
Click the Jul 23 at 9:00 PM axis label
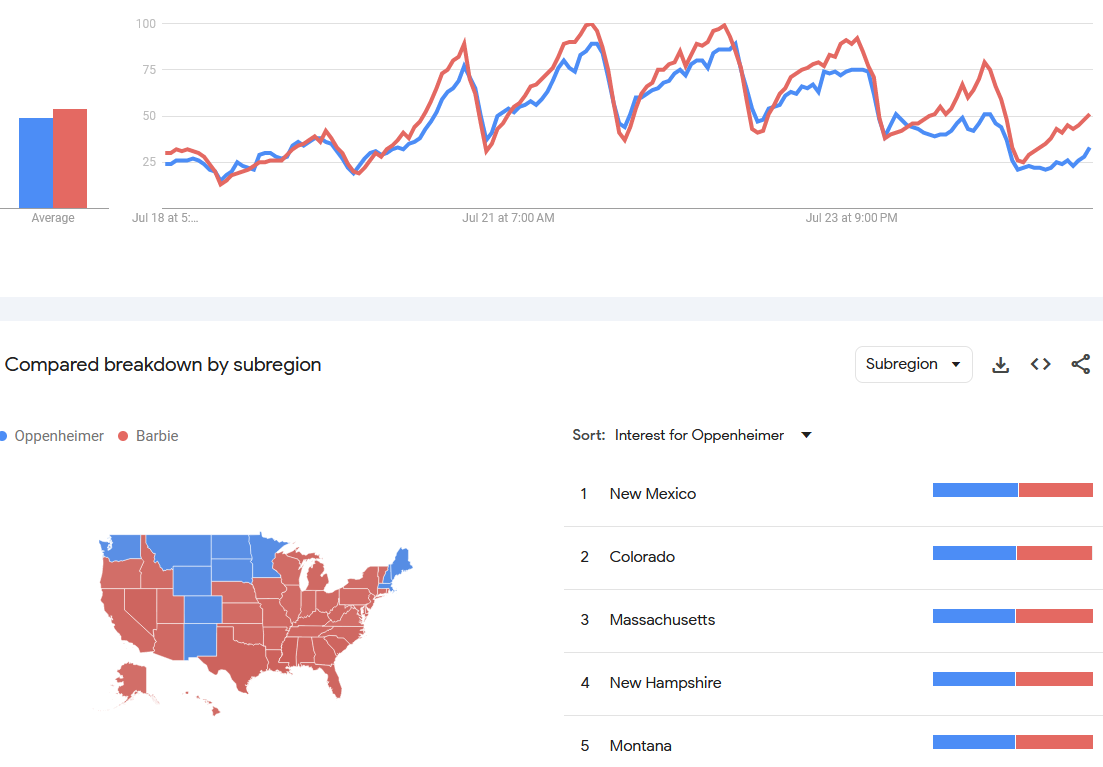[852, 218]
